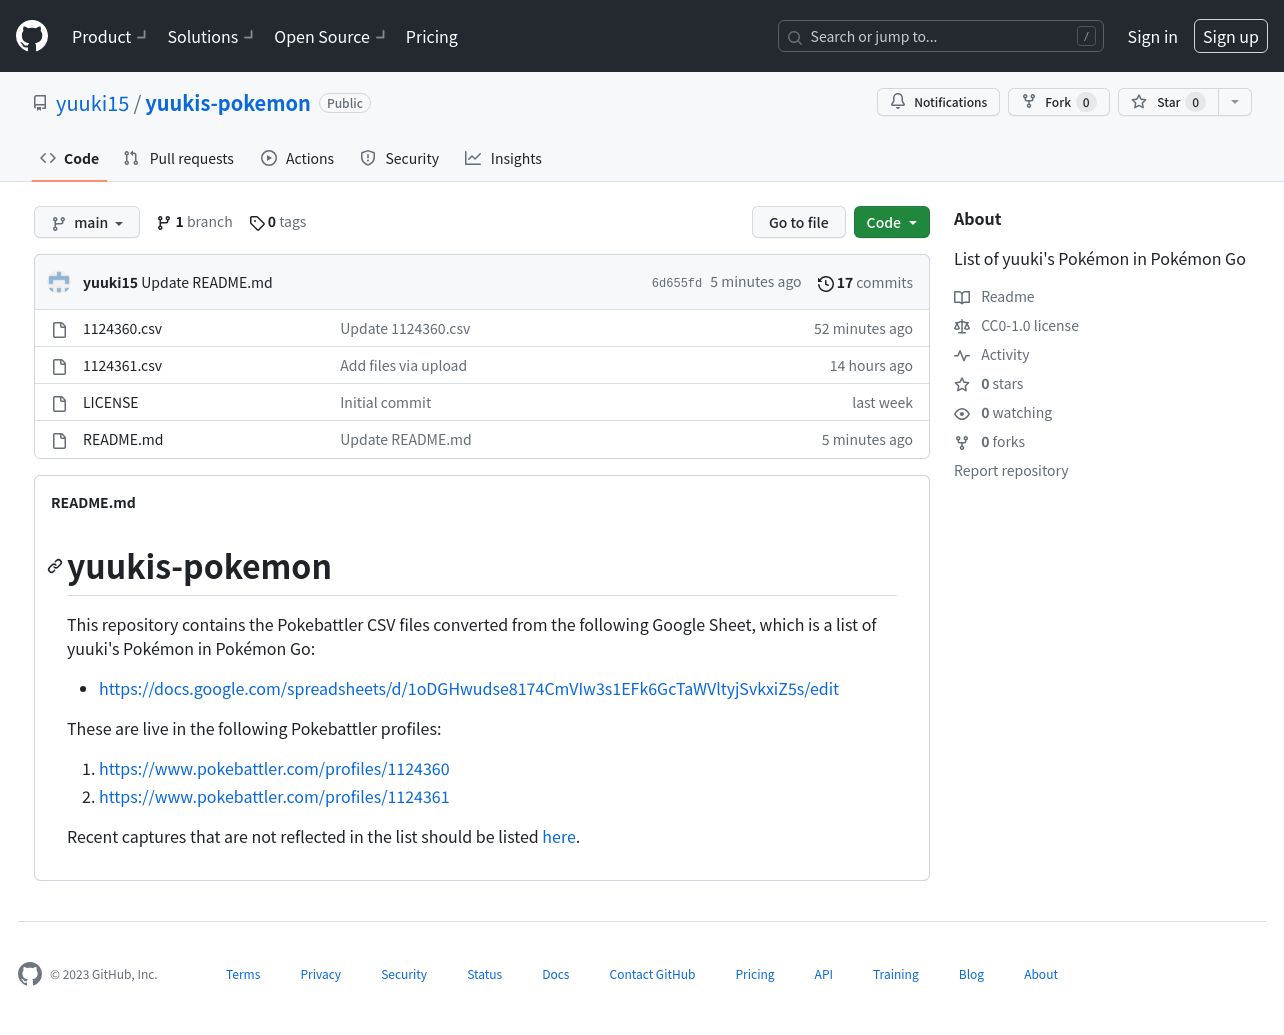
Task: Open the Update 1124360.csv commit message
Action: tap(405, 329)
